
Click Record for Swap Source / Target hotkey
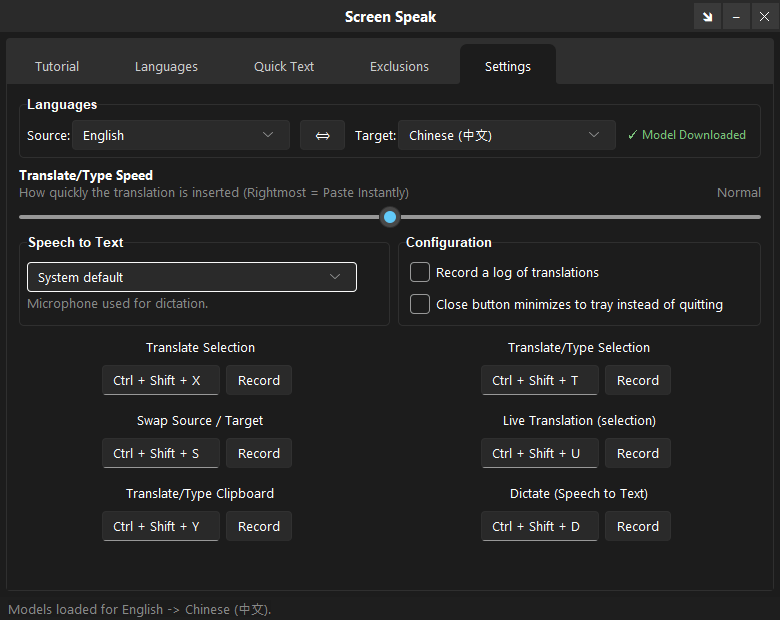[259, 453]
